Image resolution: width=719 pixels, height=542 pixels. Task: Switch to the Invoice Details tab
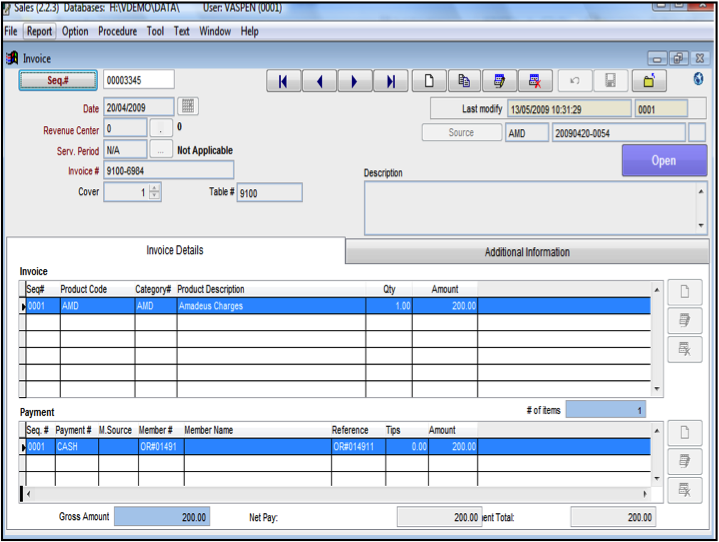click(x=175, y=250)
